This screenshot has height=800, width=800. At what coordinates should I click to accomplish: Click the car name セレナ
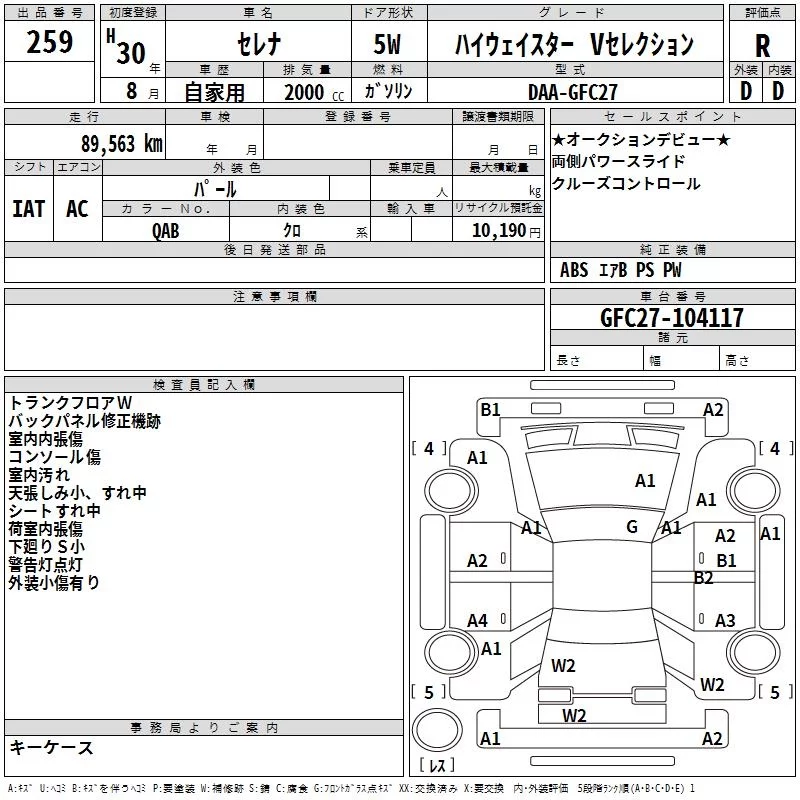259,43
